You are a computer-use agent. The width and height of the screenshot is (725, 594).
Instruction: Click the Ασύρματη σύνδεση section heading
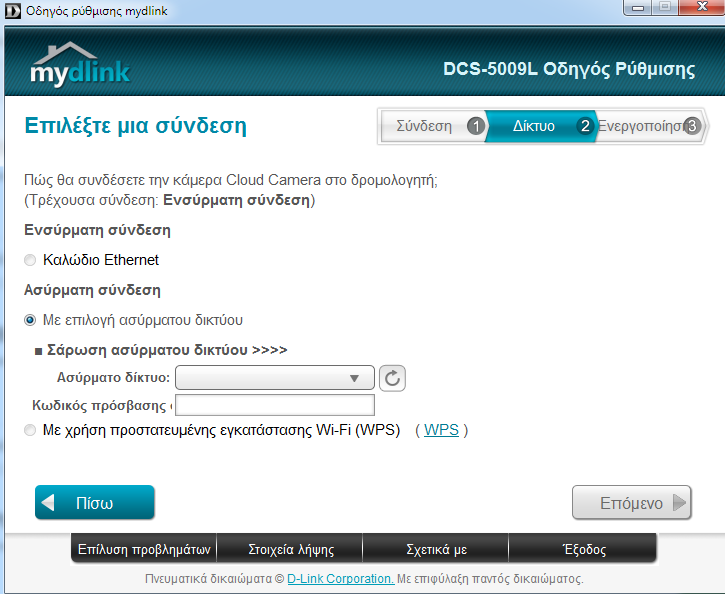pyautogui.click(x=92, y=290)
